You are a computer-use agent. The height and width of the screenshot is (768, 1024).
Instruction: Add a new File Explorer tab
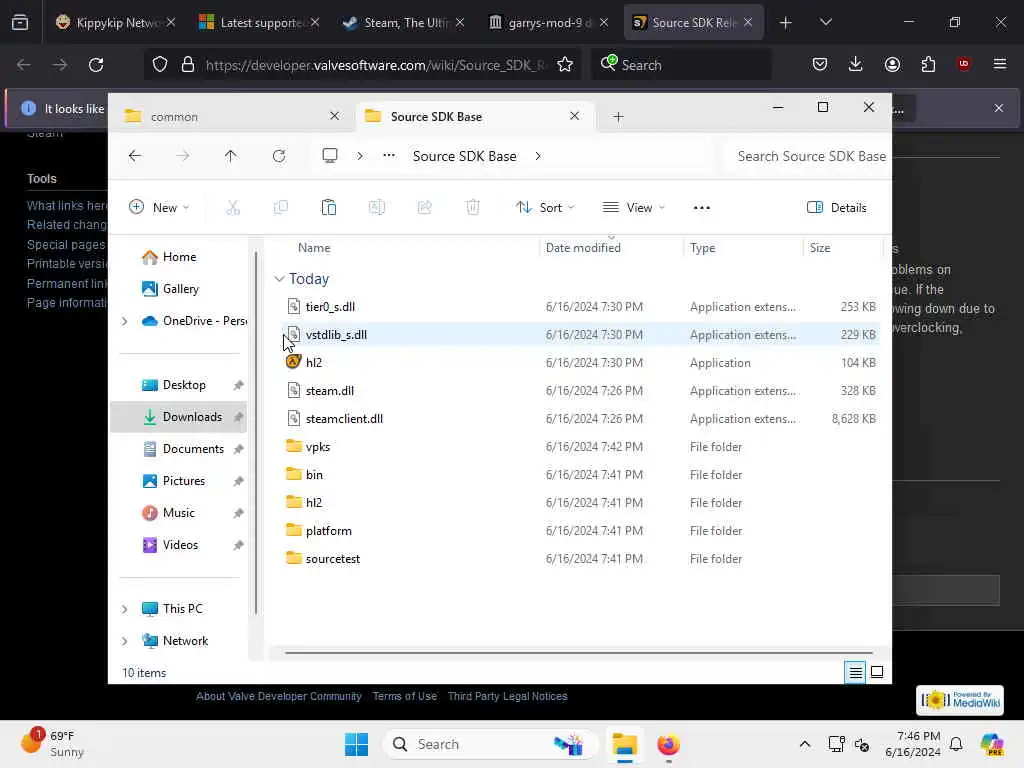[618, 117]
